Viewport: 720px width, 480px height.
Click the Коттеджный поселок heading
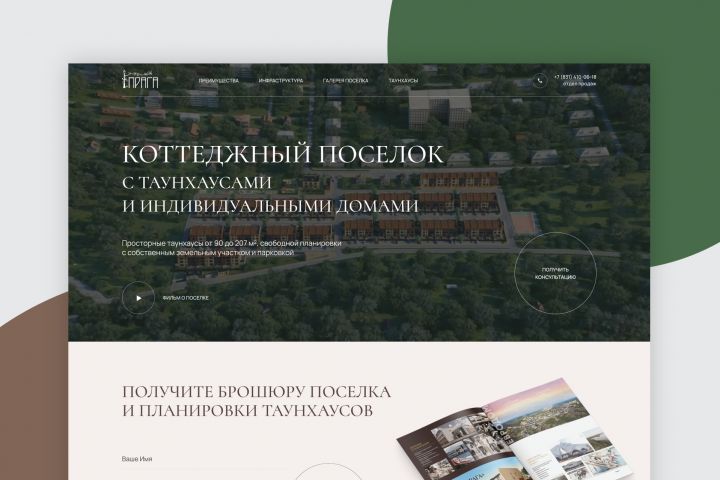coord(283,154)
